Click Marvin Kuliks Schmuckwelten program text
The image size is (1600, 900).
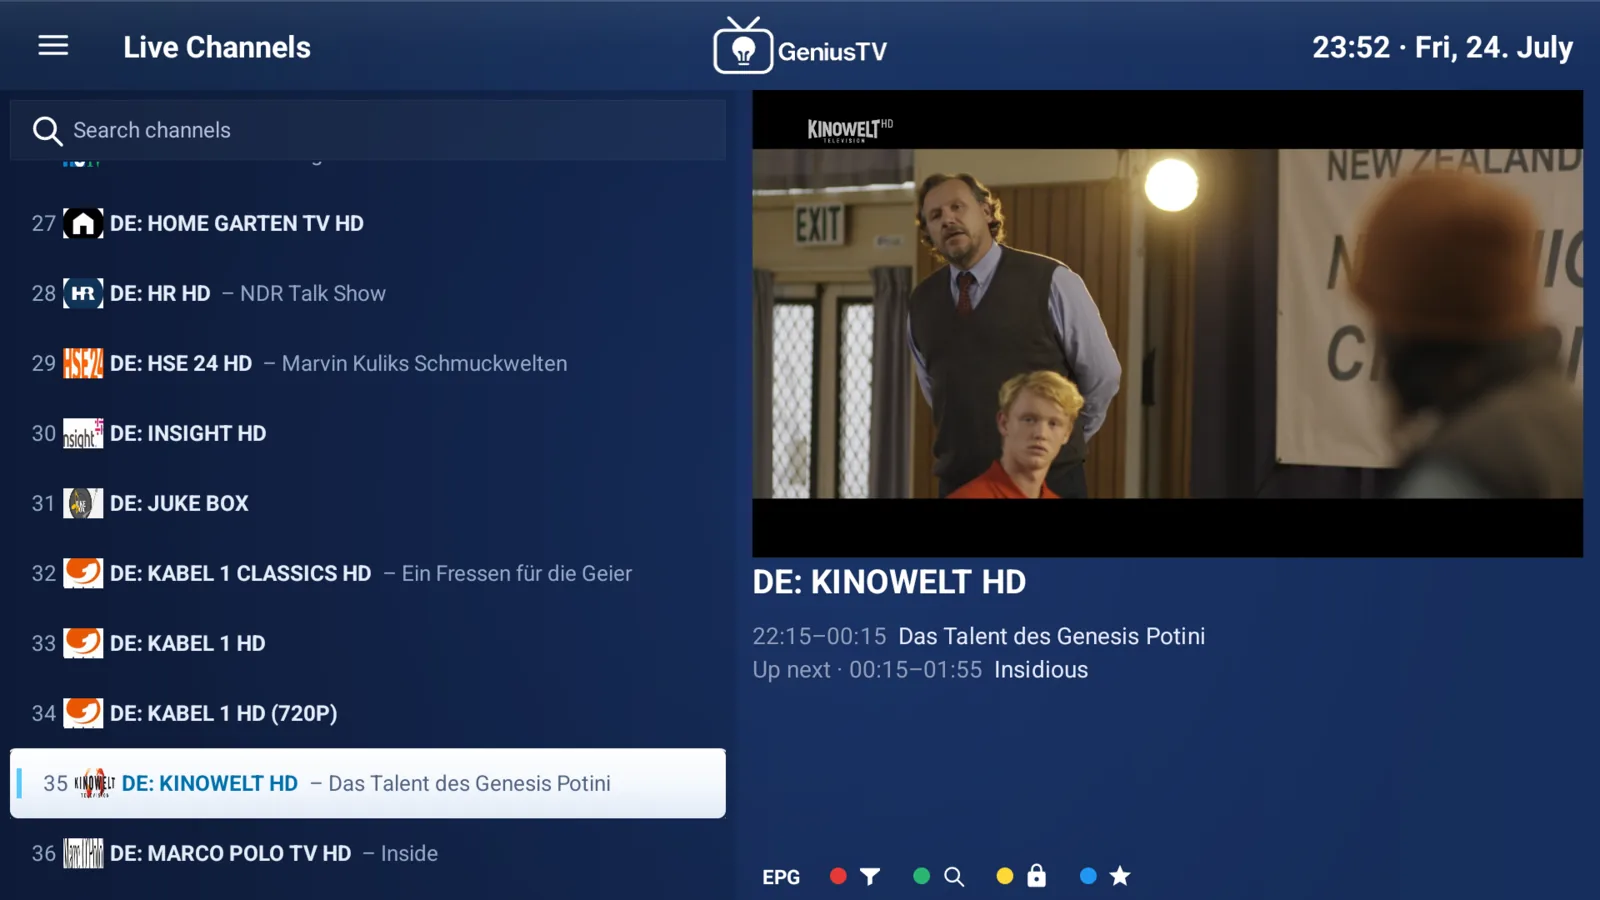pyautogui.click(x=424, y=363)
